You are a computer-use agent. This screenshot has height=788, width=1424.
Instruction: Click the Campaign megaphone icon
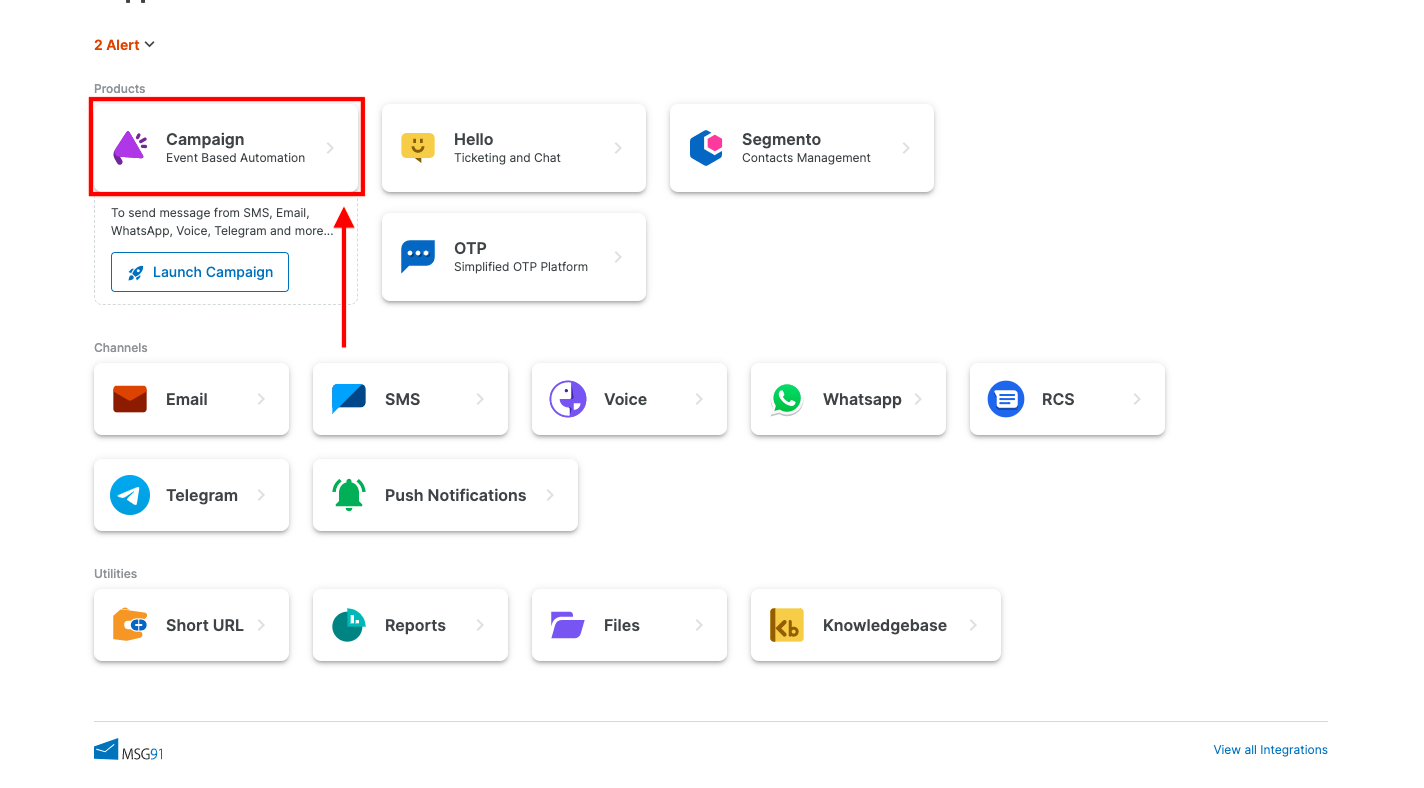coord(130,148)
